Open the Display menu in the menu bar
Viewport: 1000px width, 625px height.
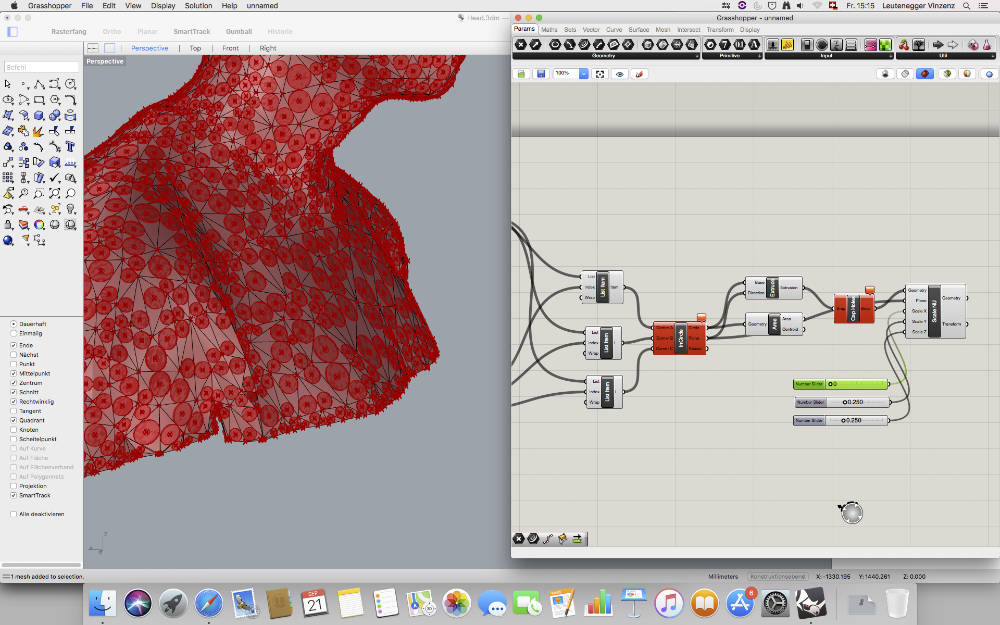click(163, 6)
